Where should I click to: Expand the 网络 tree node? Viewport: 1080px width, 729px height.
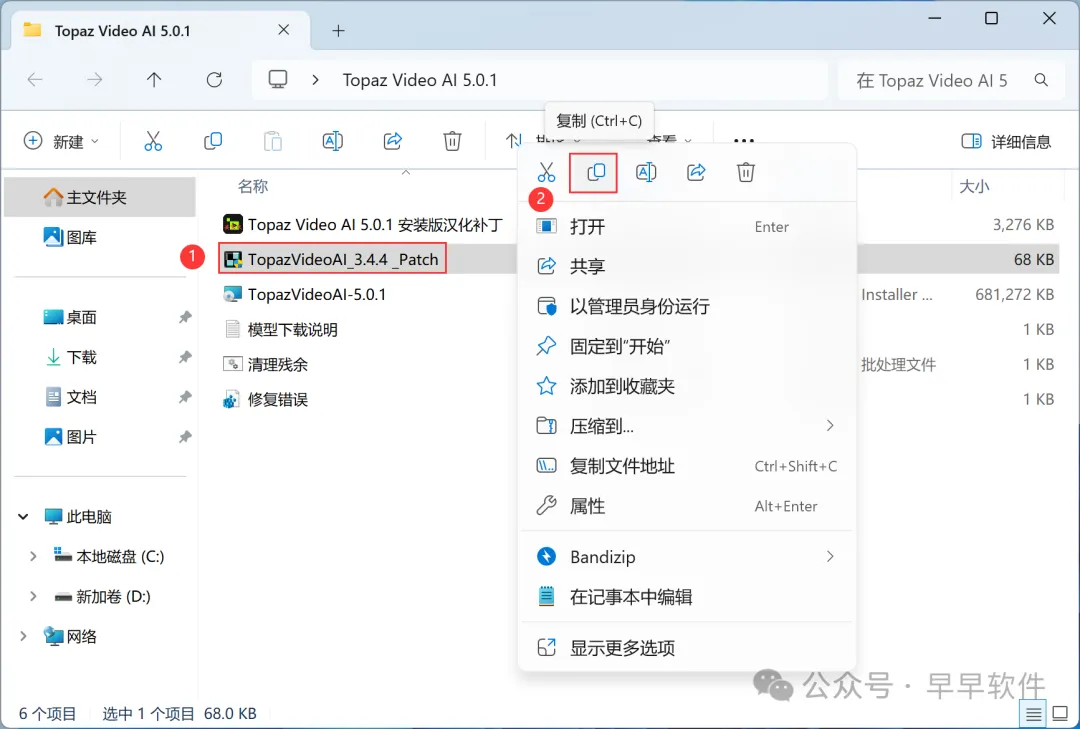tap(23, 636)
